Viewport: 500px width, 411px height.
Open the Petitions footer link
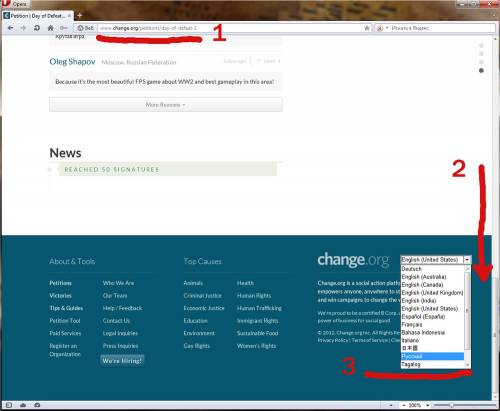[x=60, y=283]
